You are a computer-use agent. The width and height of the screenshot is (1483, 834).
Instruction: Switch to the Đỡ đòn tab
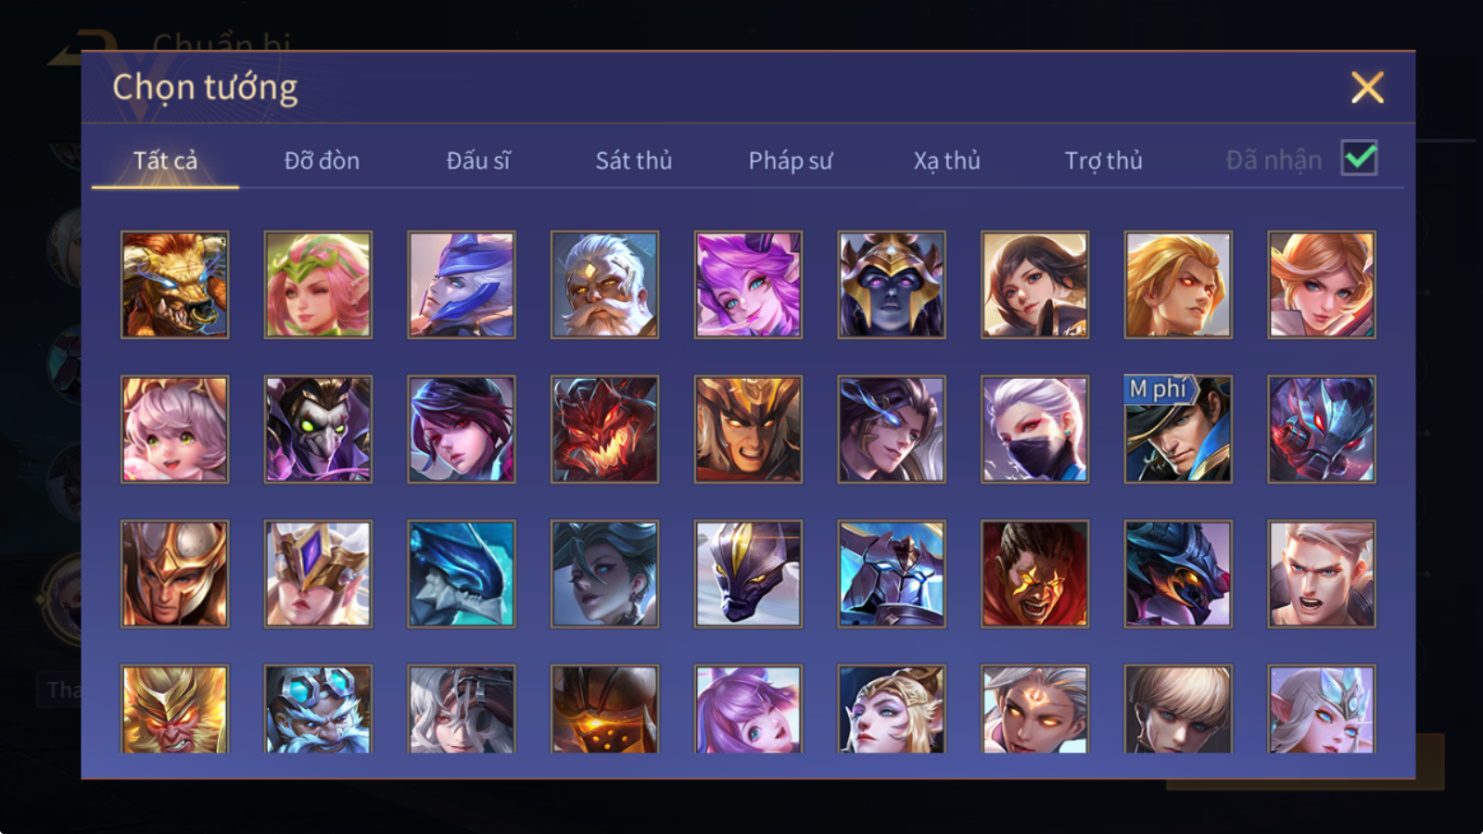pyautogui.click(x=322, y=160)
